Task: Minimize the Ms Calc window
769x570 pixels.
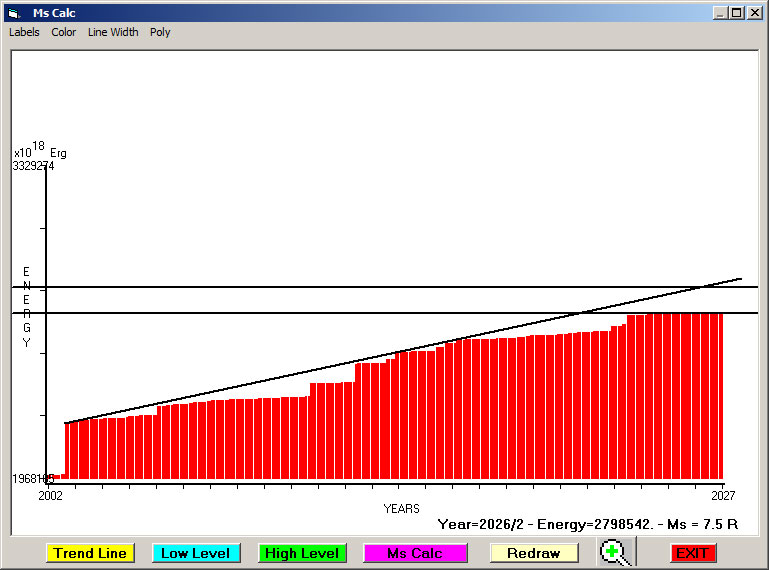Action: [720, 13]
